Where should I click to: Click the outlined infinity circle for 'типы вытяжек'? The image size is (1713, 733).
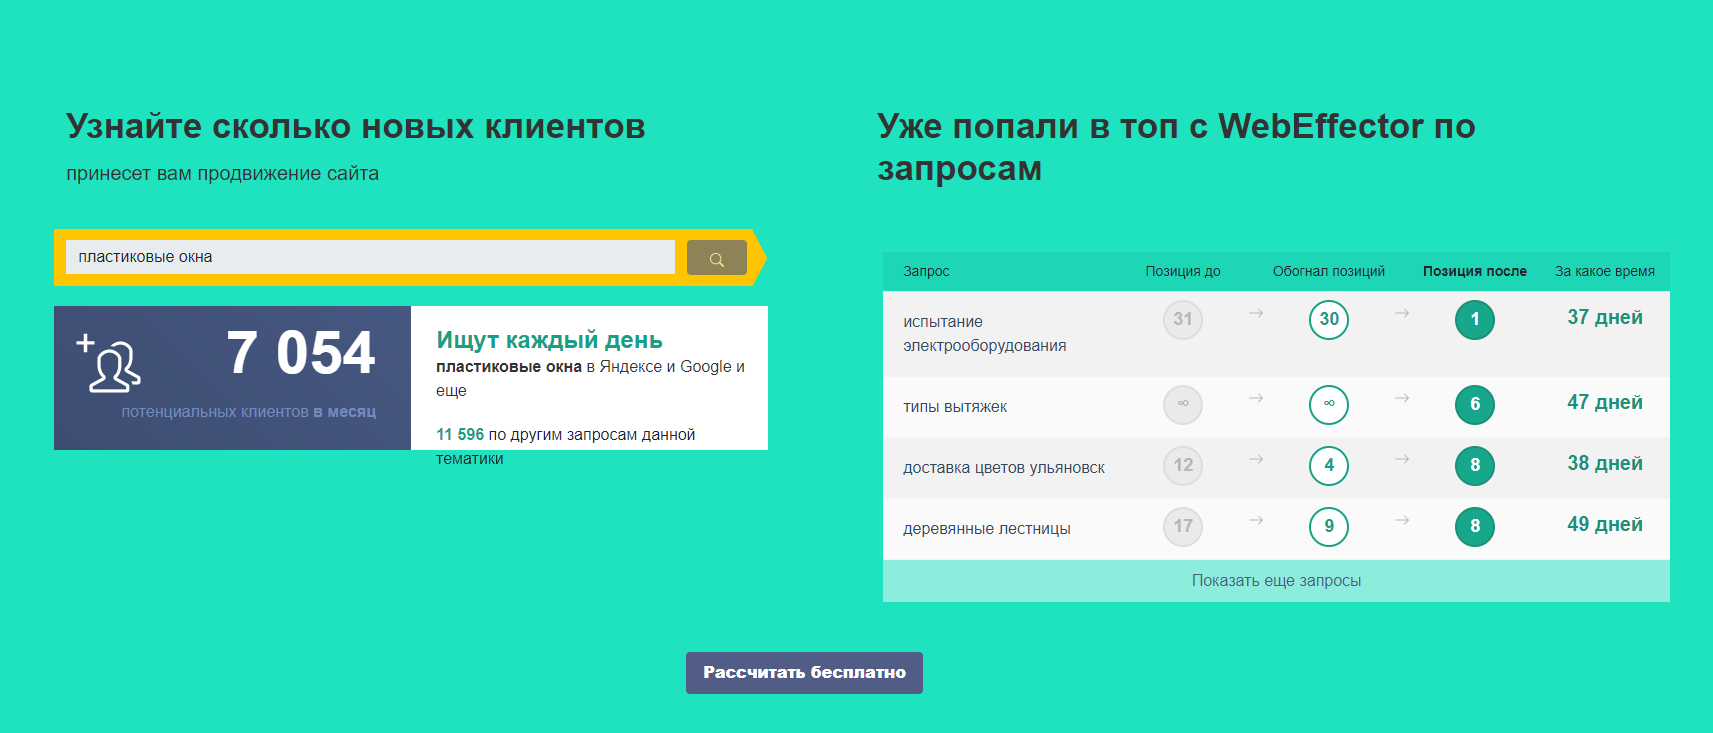pyautogui.click(x=1329, y=405)
